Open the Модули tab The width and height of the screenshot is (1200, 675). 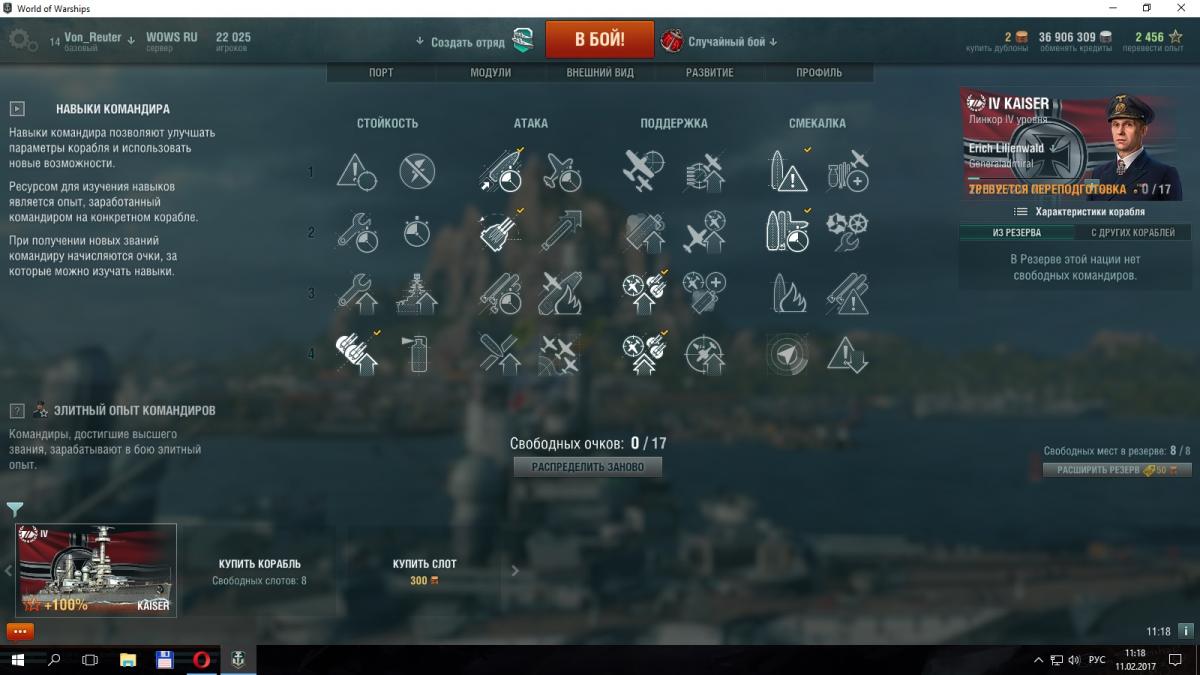pos(491,73)
